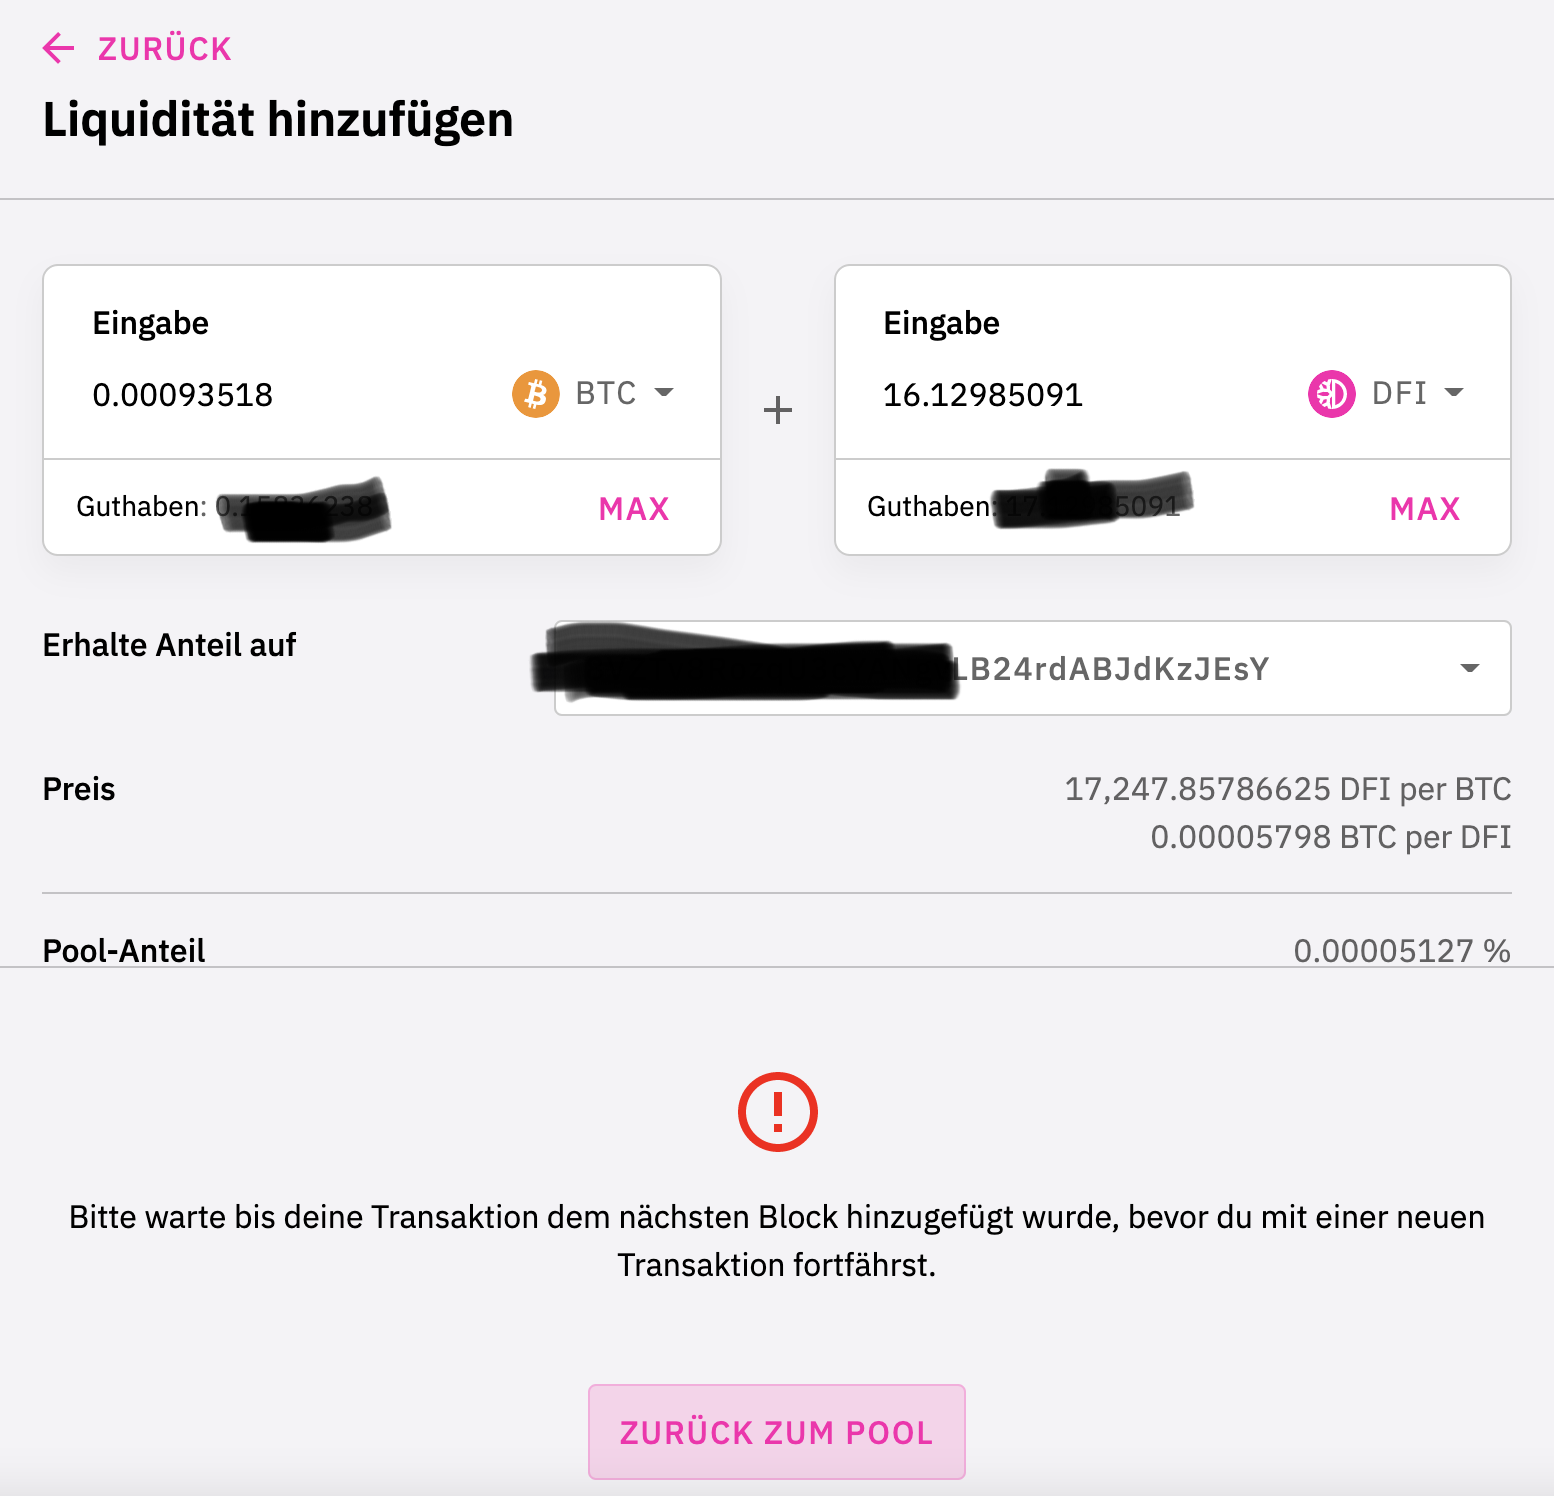Click the red warning exclamation icon
The image size is (1554, 1496).
(x=778, y=1112)
